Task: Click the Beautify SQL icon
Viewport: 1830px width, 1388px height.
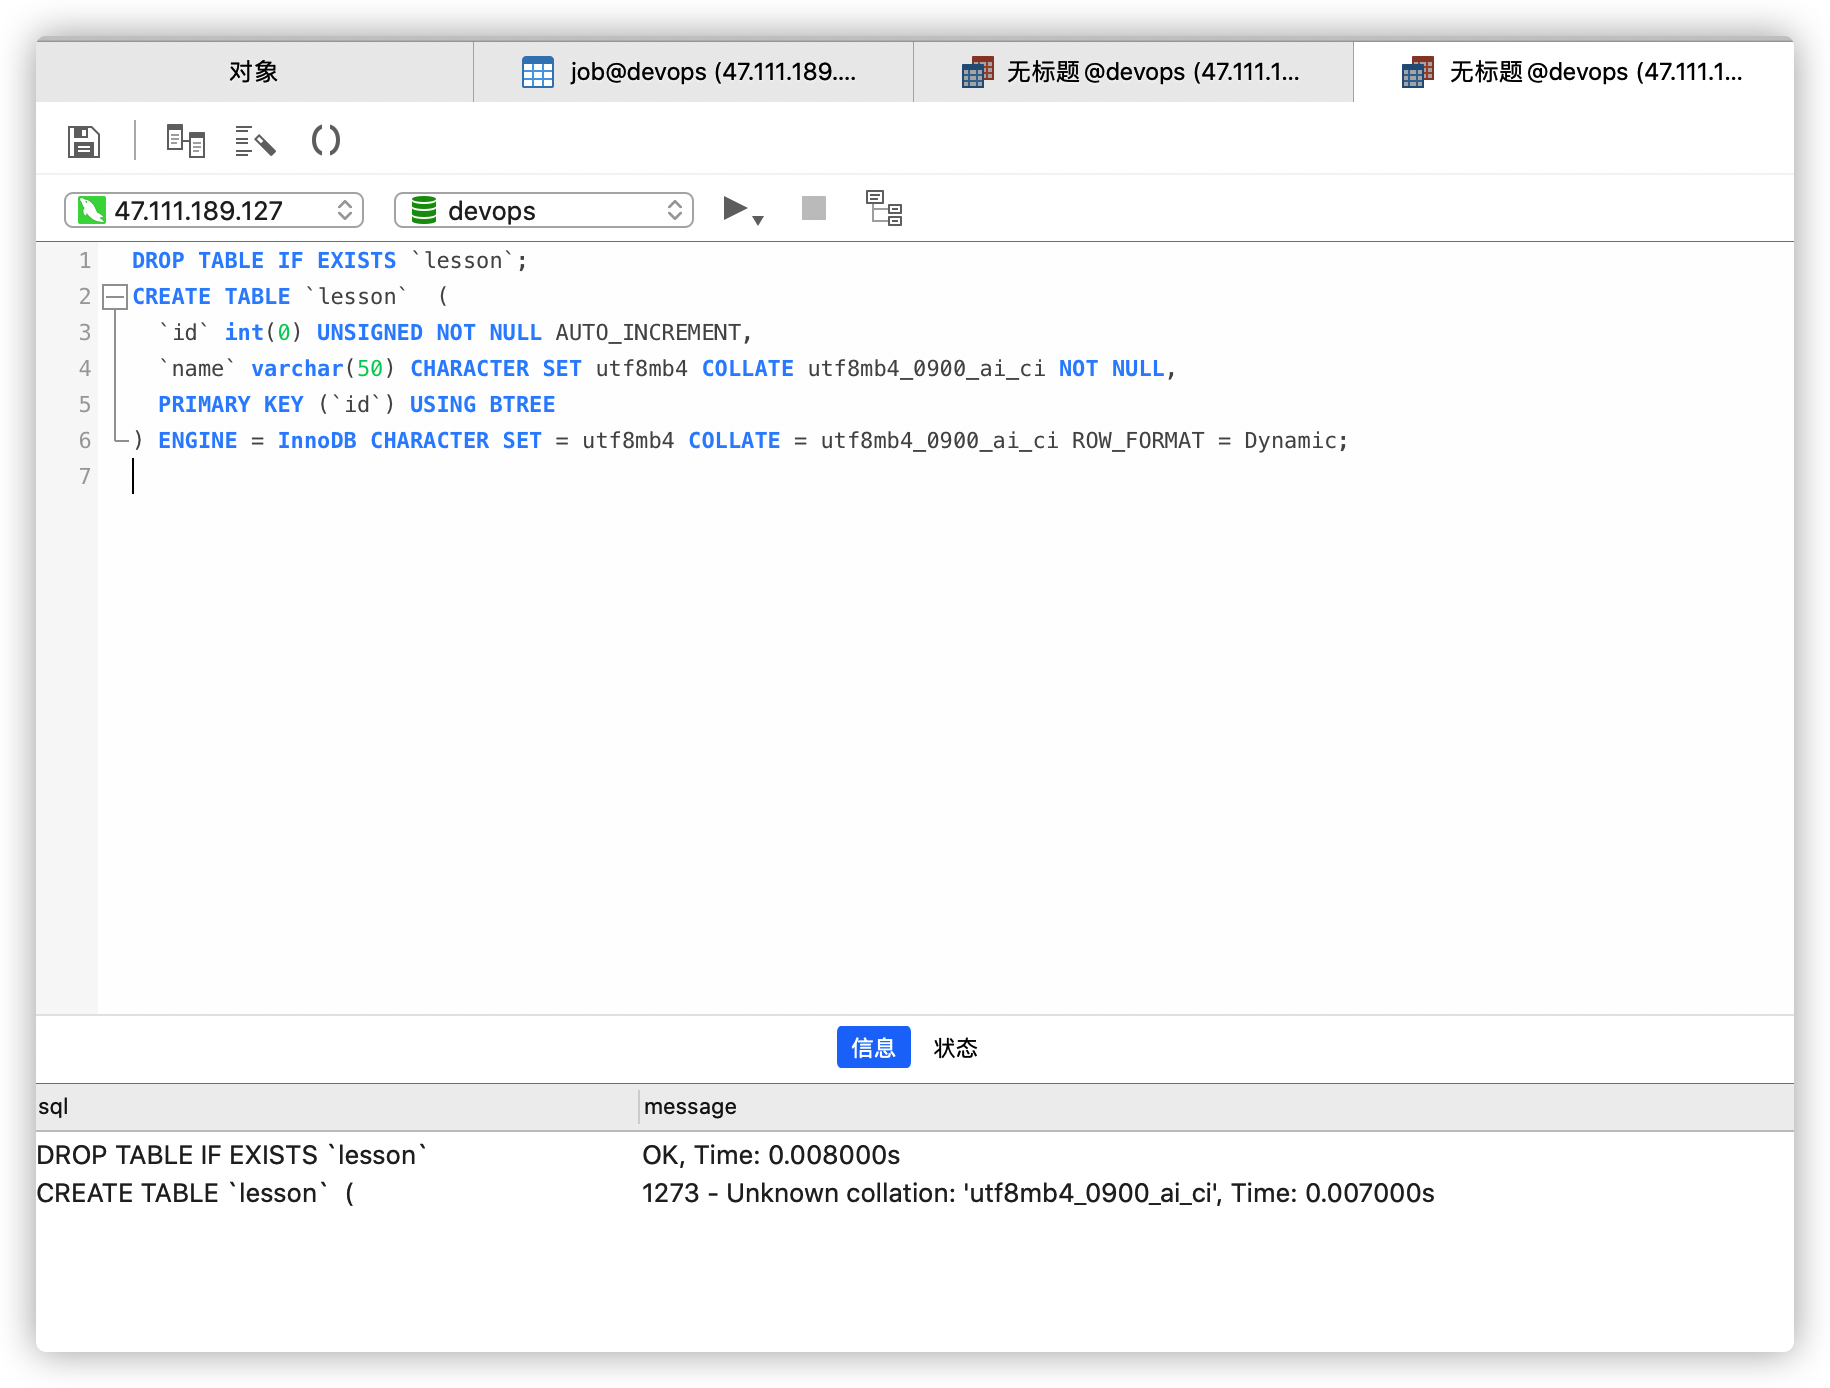Action: [x=255, y=141]
